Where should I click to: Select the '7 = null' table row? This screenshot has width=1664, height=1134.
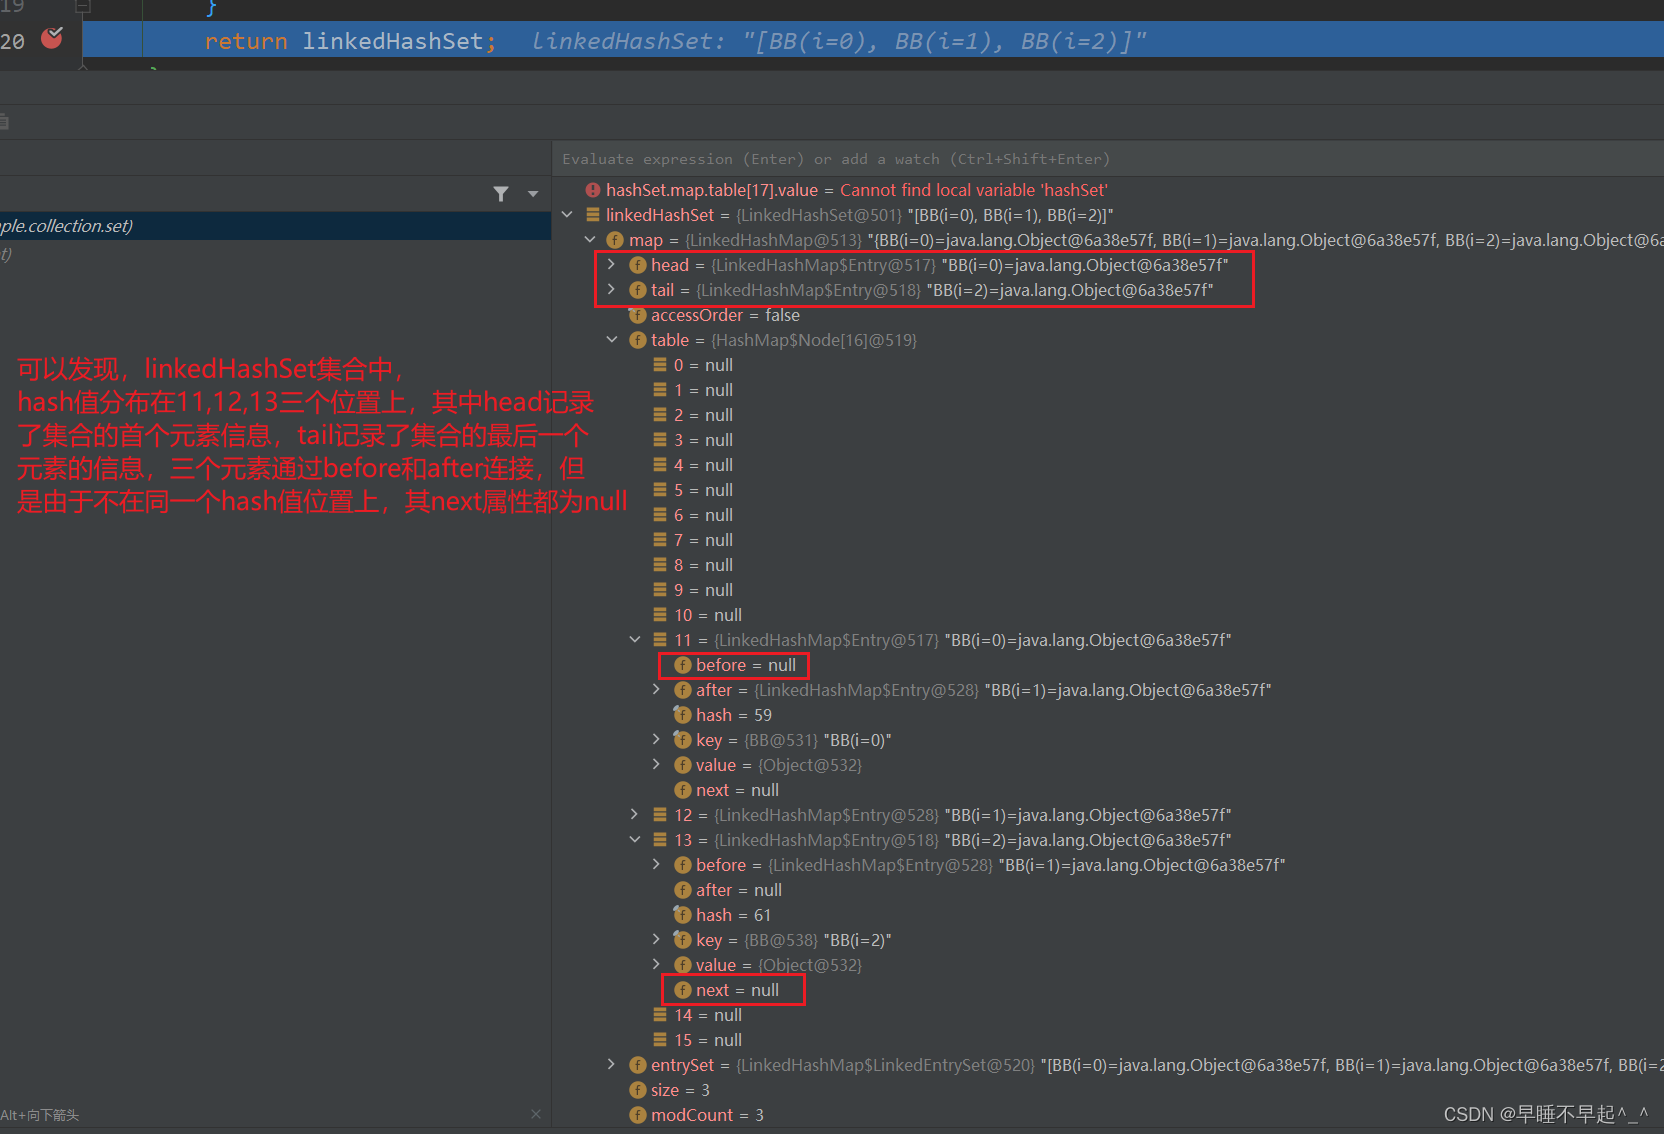1108,540
